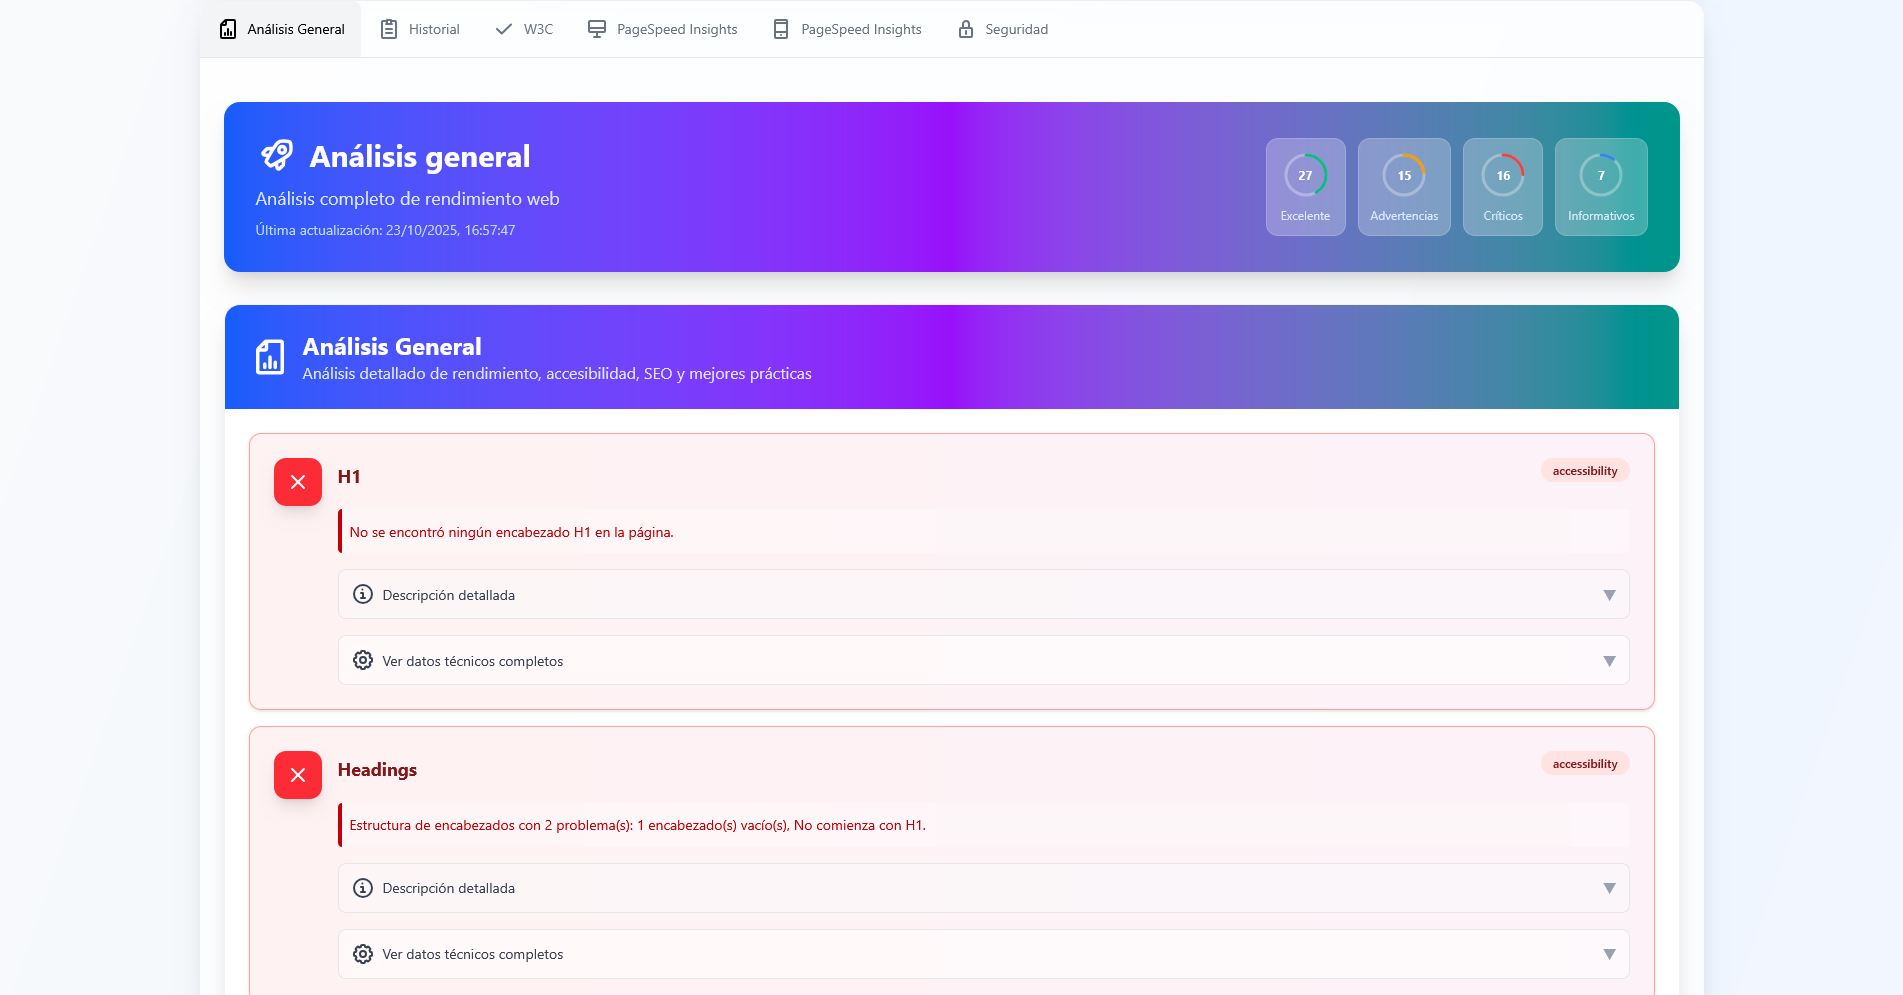The height and width of the screenshot is (995, 1903).
Task: Click the rocket icon beside Análisis general
Action: click(x=277, y=155)
